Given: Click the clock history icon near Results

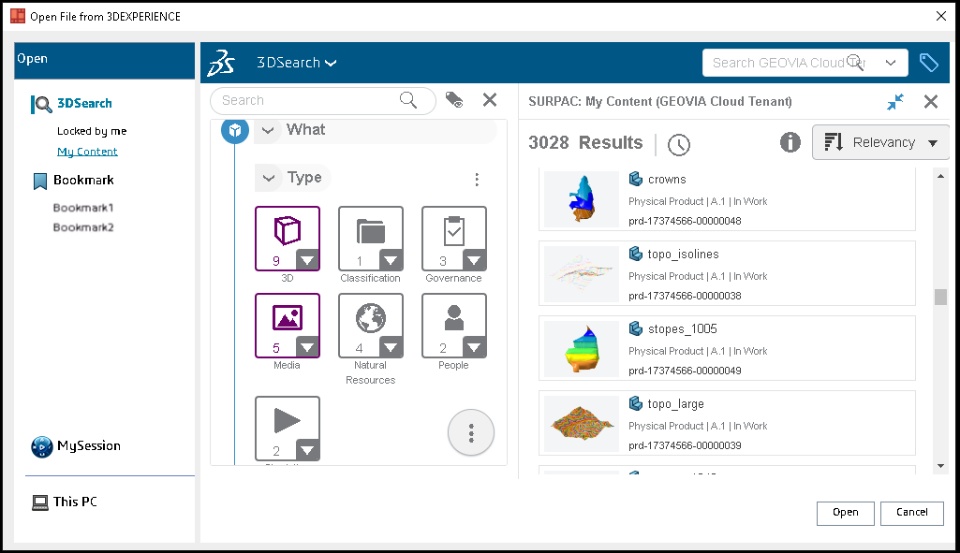Looking at the screenshot, I should coord(678,145).
